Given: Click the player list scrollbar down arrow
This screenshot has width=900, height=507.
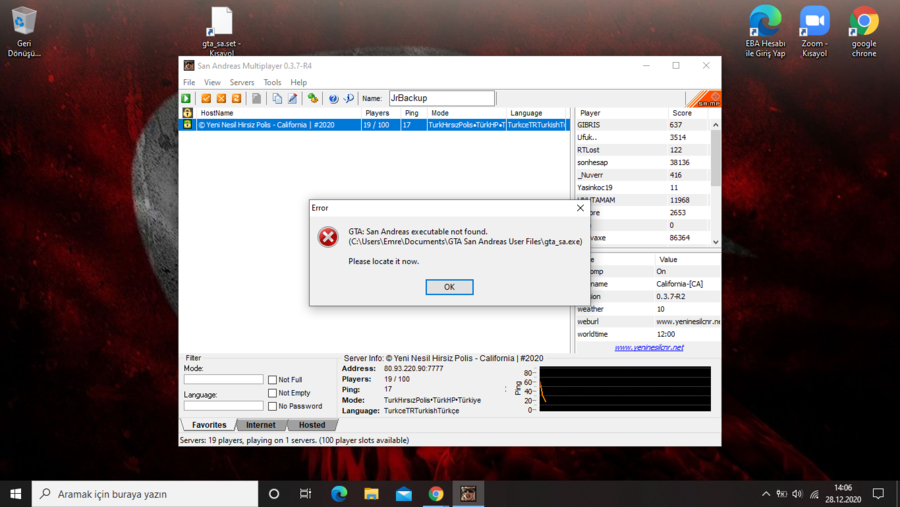Looking at the screenshot, I should [x=715, y=242].
